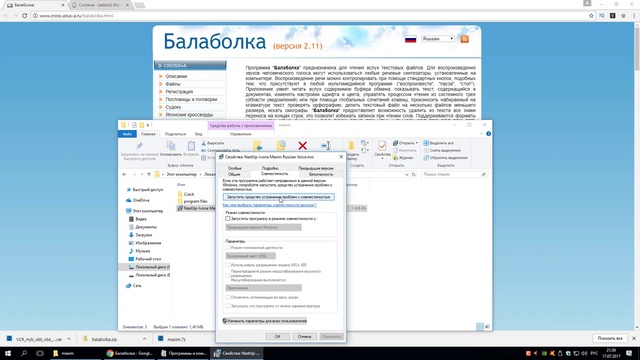Screen dimensions: 640x360
Task: Toggle run as administrator checkbox
Action: coord(228,306)
